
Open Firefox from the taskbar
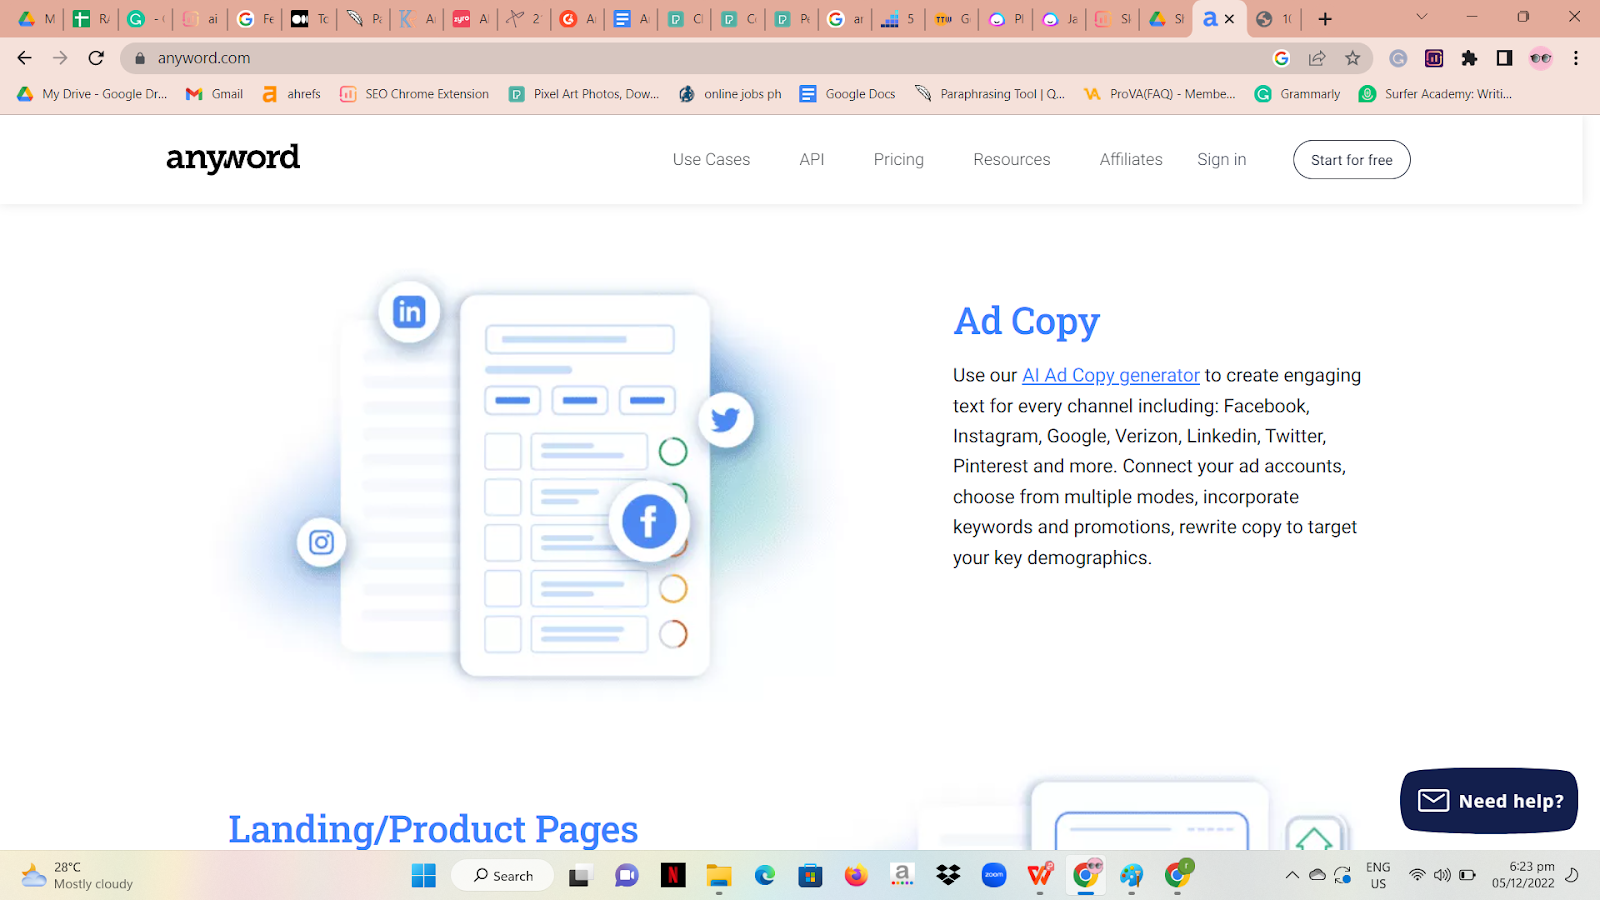(856, 876)
